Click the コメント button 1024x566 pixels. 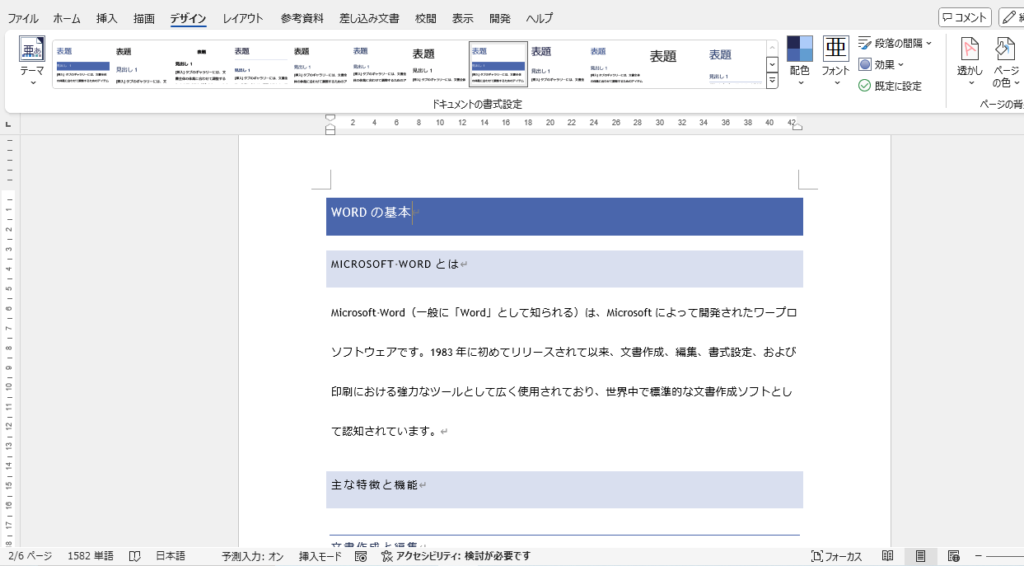(x=965, y=18)
